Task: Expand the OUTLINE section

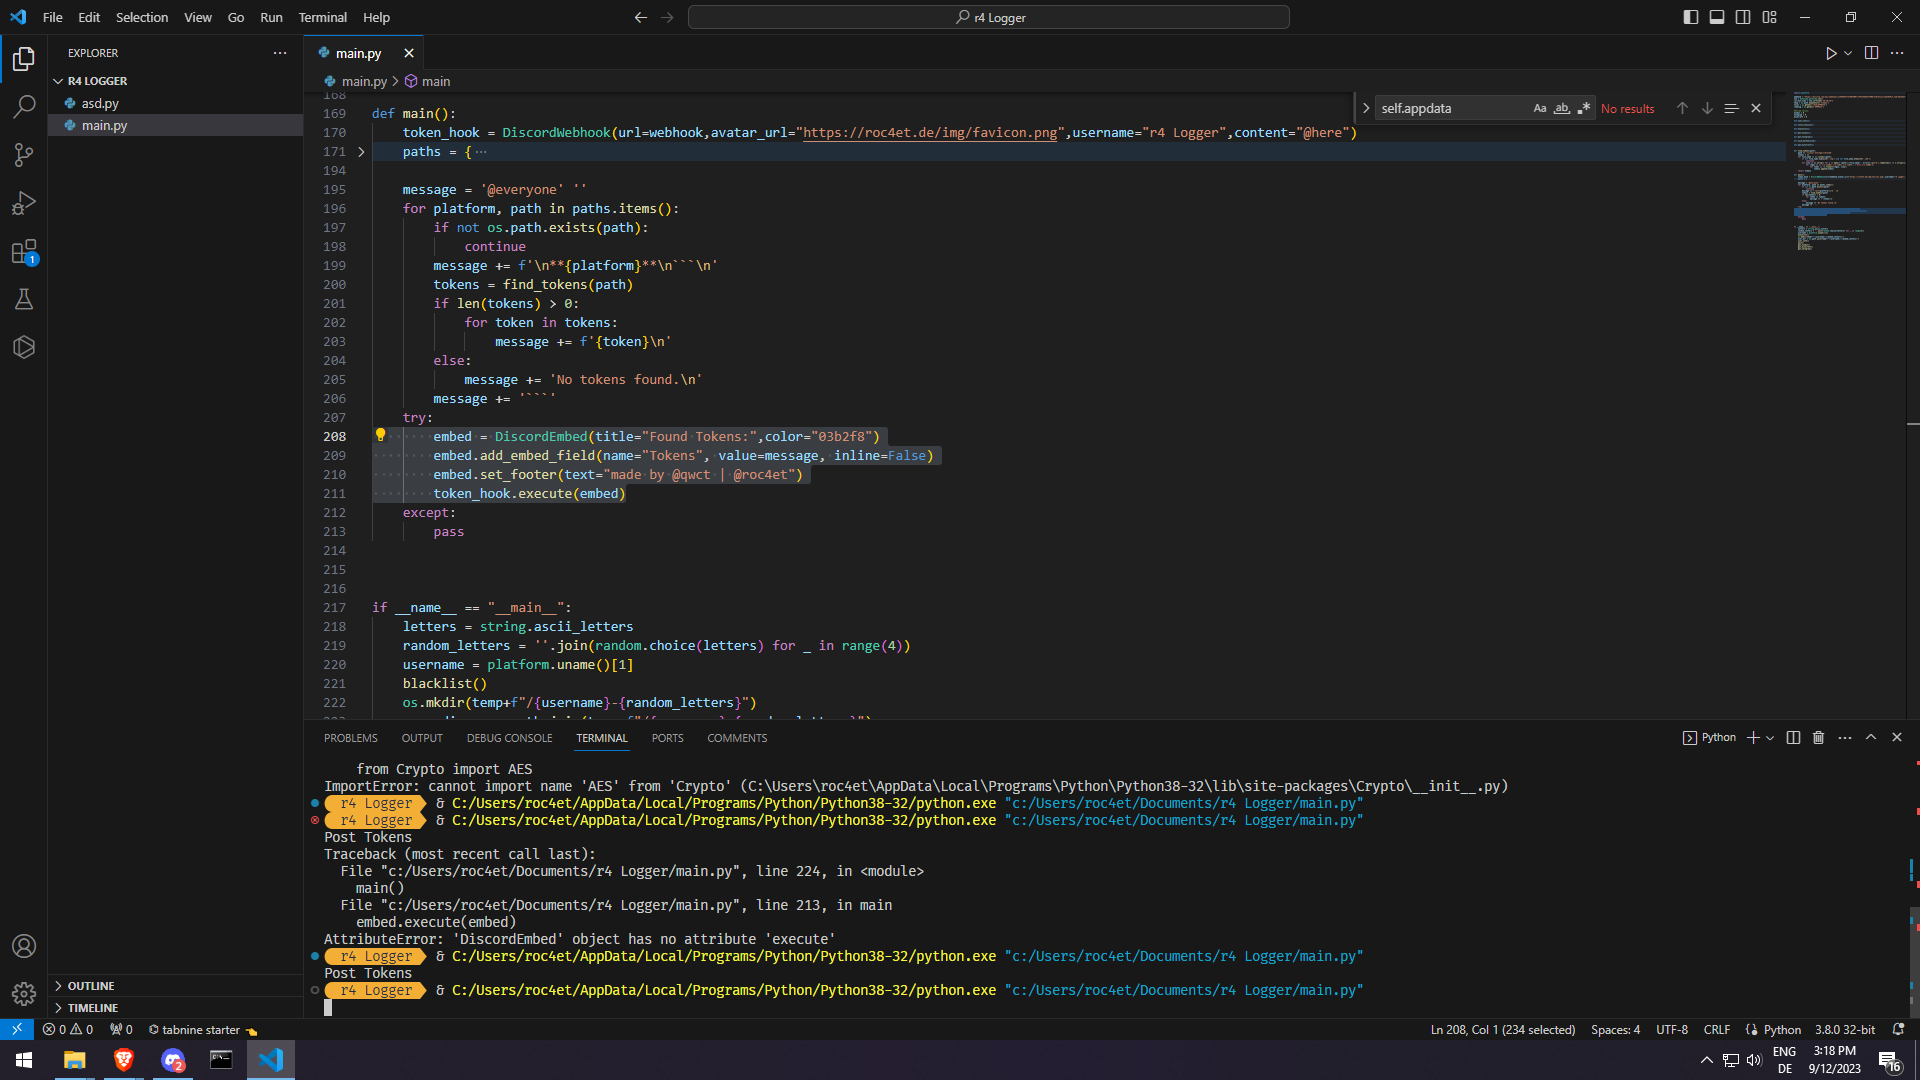Action: [91, 986]
